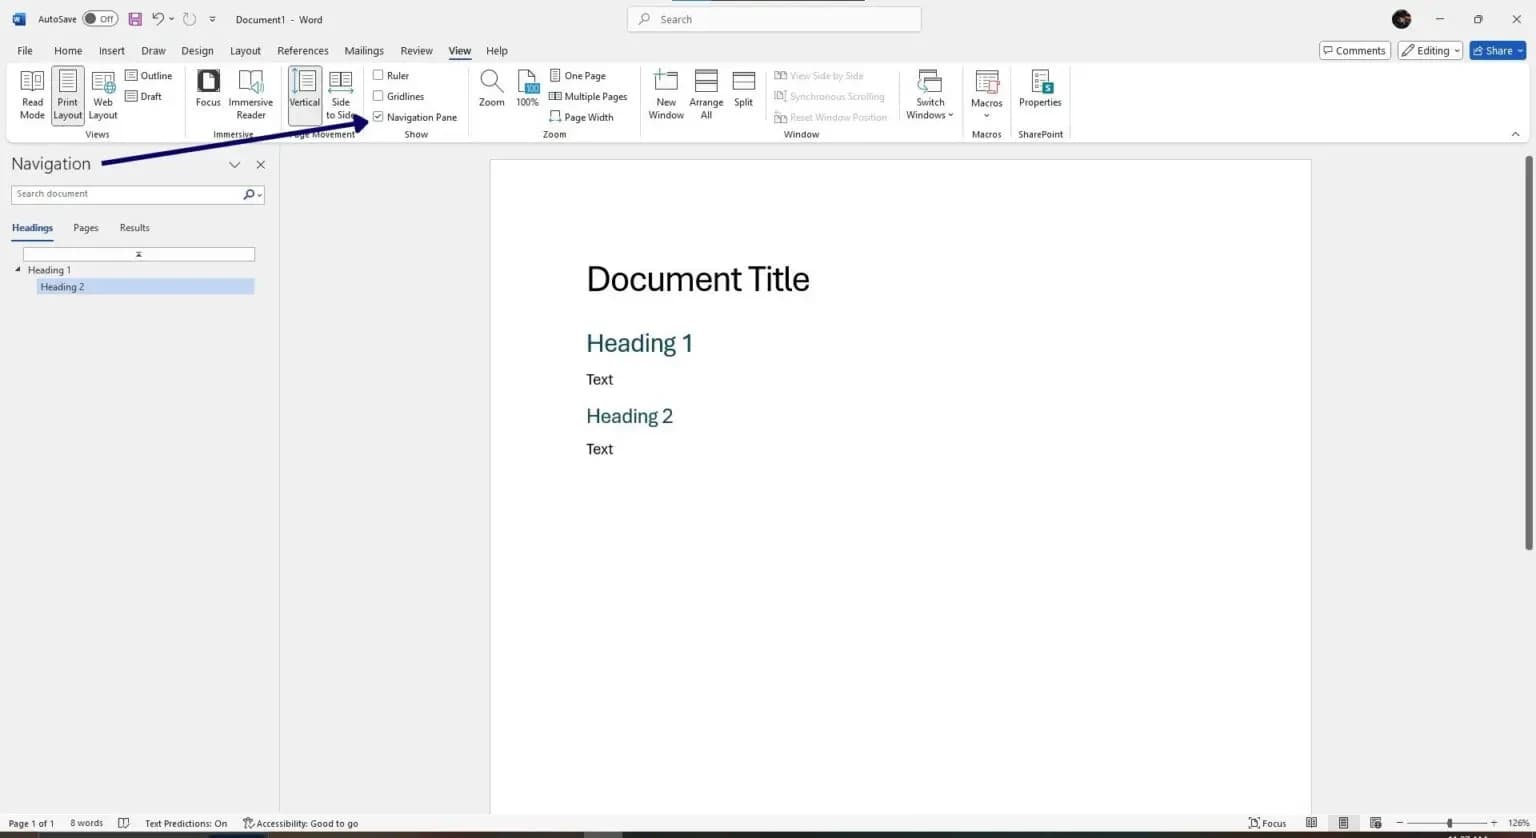Viewport: 1536px width, 838px height.
Task: Open the user account avatar
Action: [x=1401, y=19]
